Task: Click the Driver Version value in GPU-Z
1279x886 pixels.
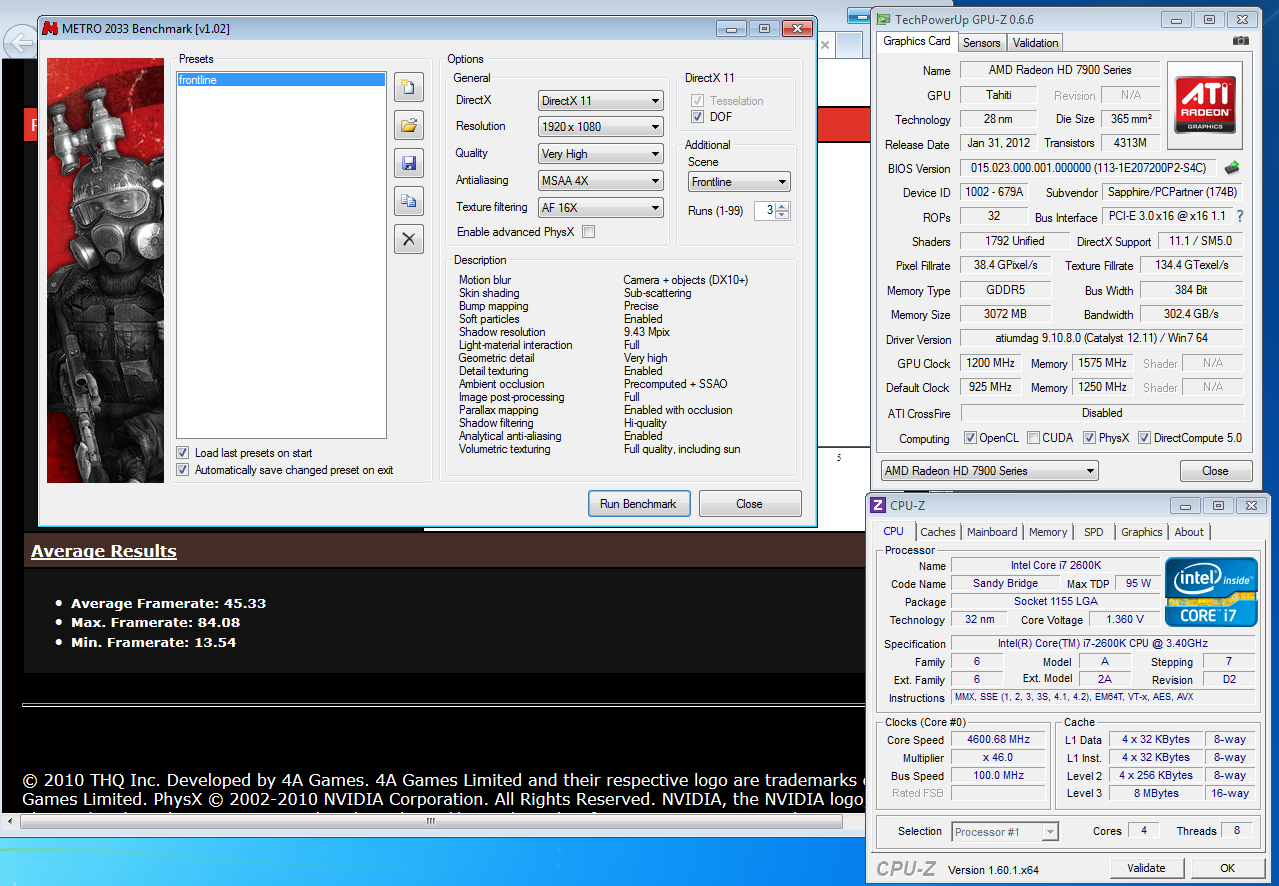Action: click(1102, 339)
